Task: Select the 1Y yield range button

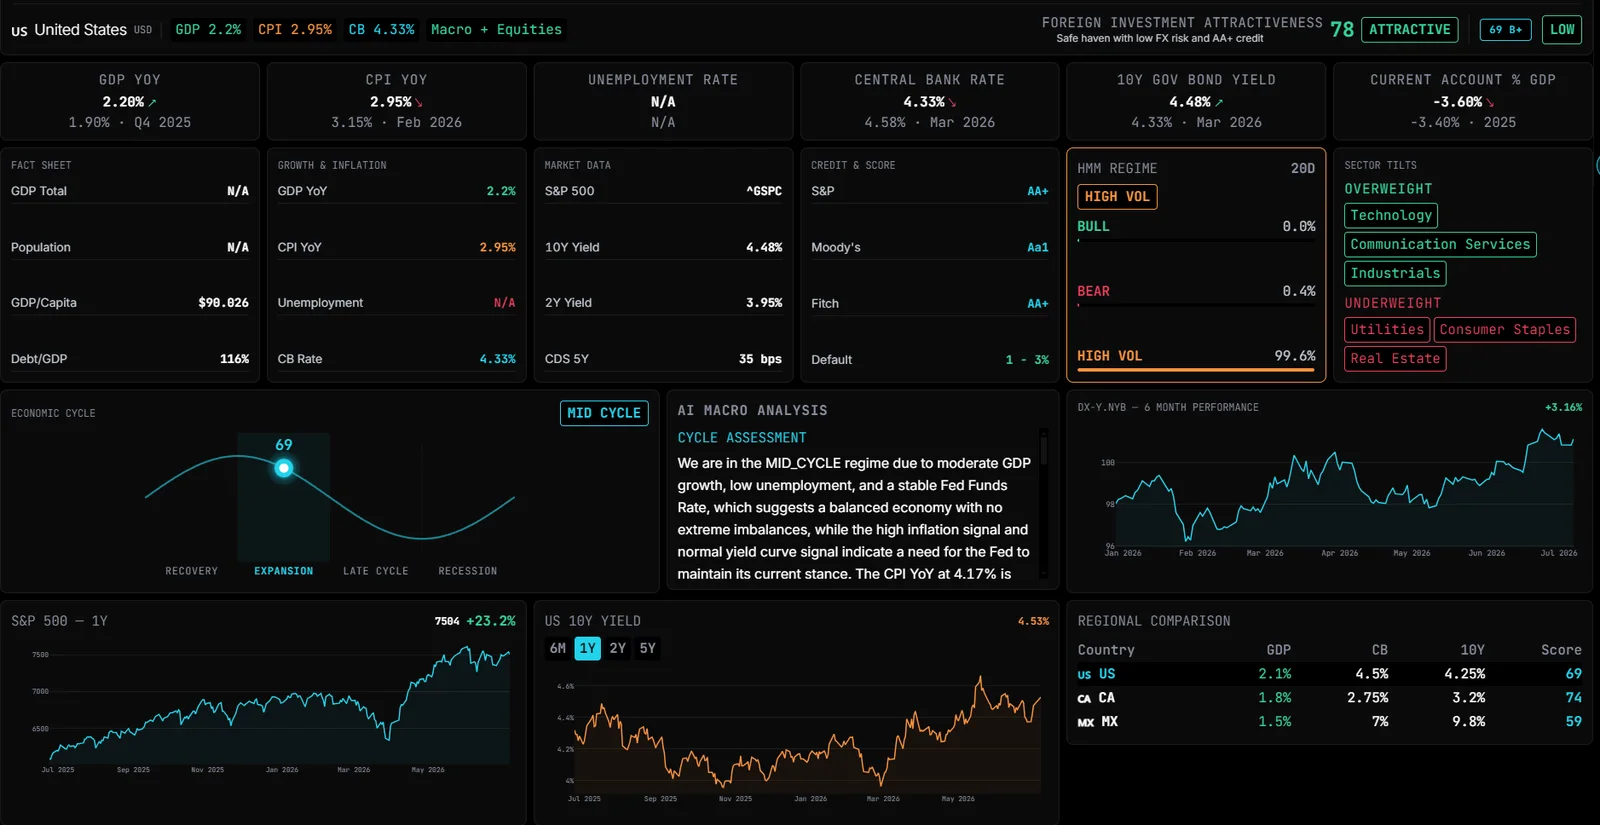Action: pyautogui.click(x=588, y=648)
